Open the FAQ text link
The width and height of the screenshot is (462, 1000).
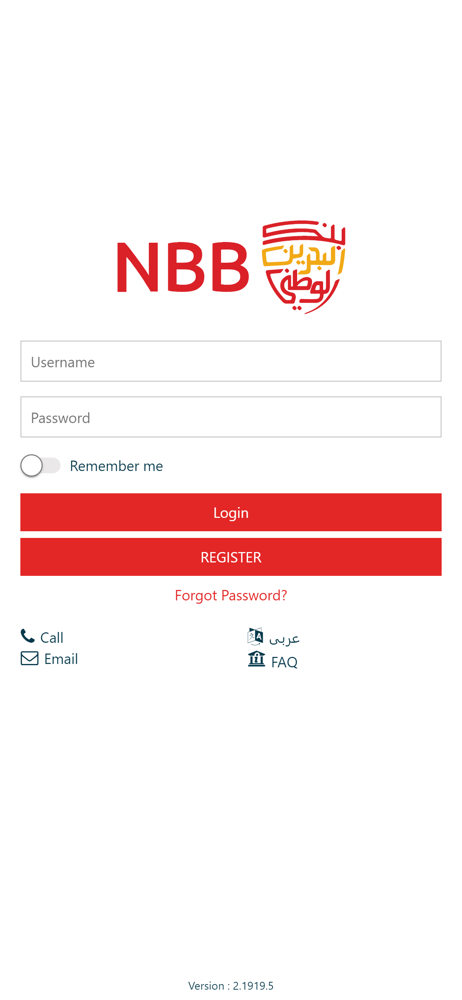point(285,662)
